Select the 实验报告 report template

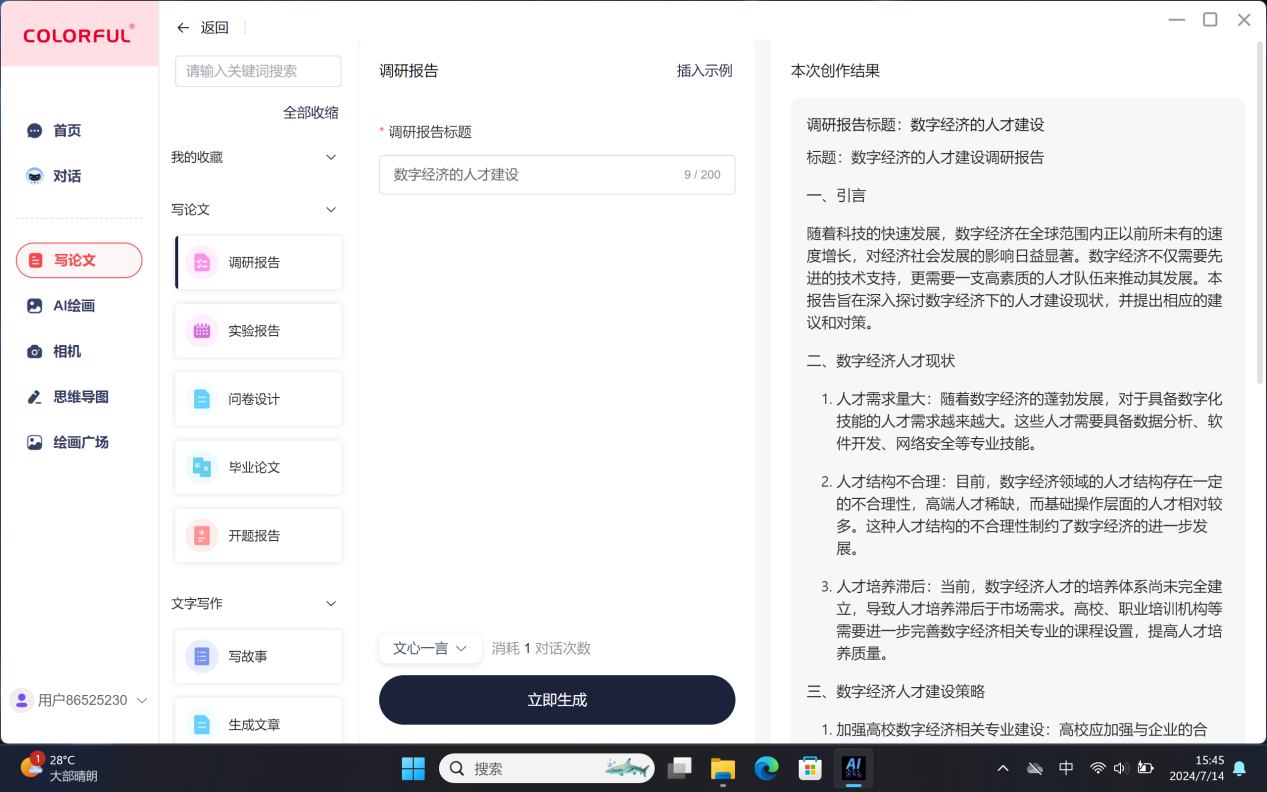click(x=257, y=330)
